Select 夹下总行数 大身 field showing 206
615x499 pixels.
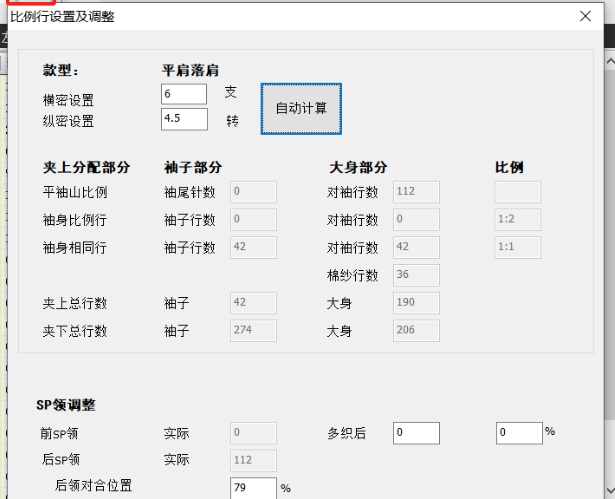416,330
